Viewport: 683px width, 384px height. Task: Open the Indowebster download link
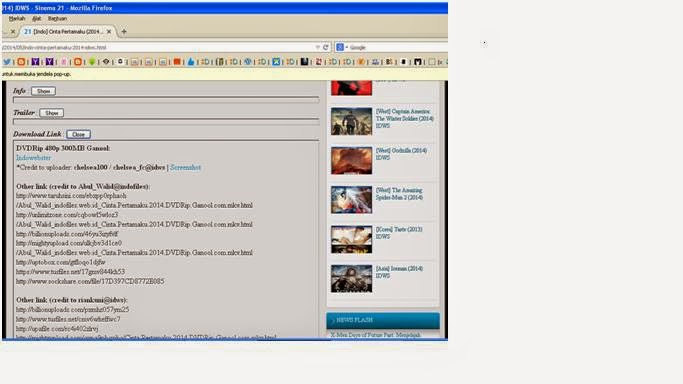coord(34,158)
